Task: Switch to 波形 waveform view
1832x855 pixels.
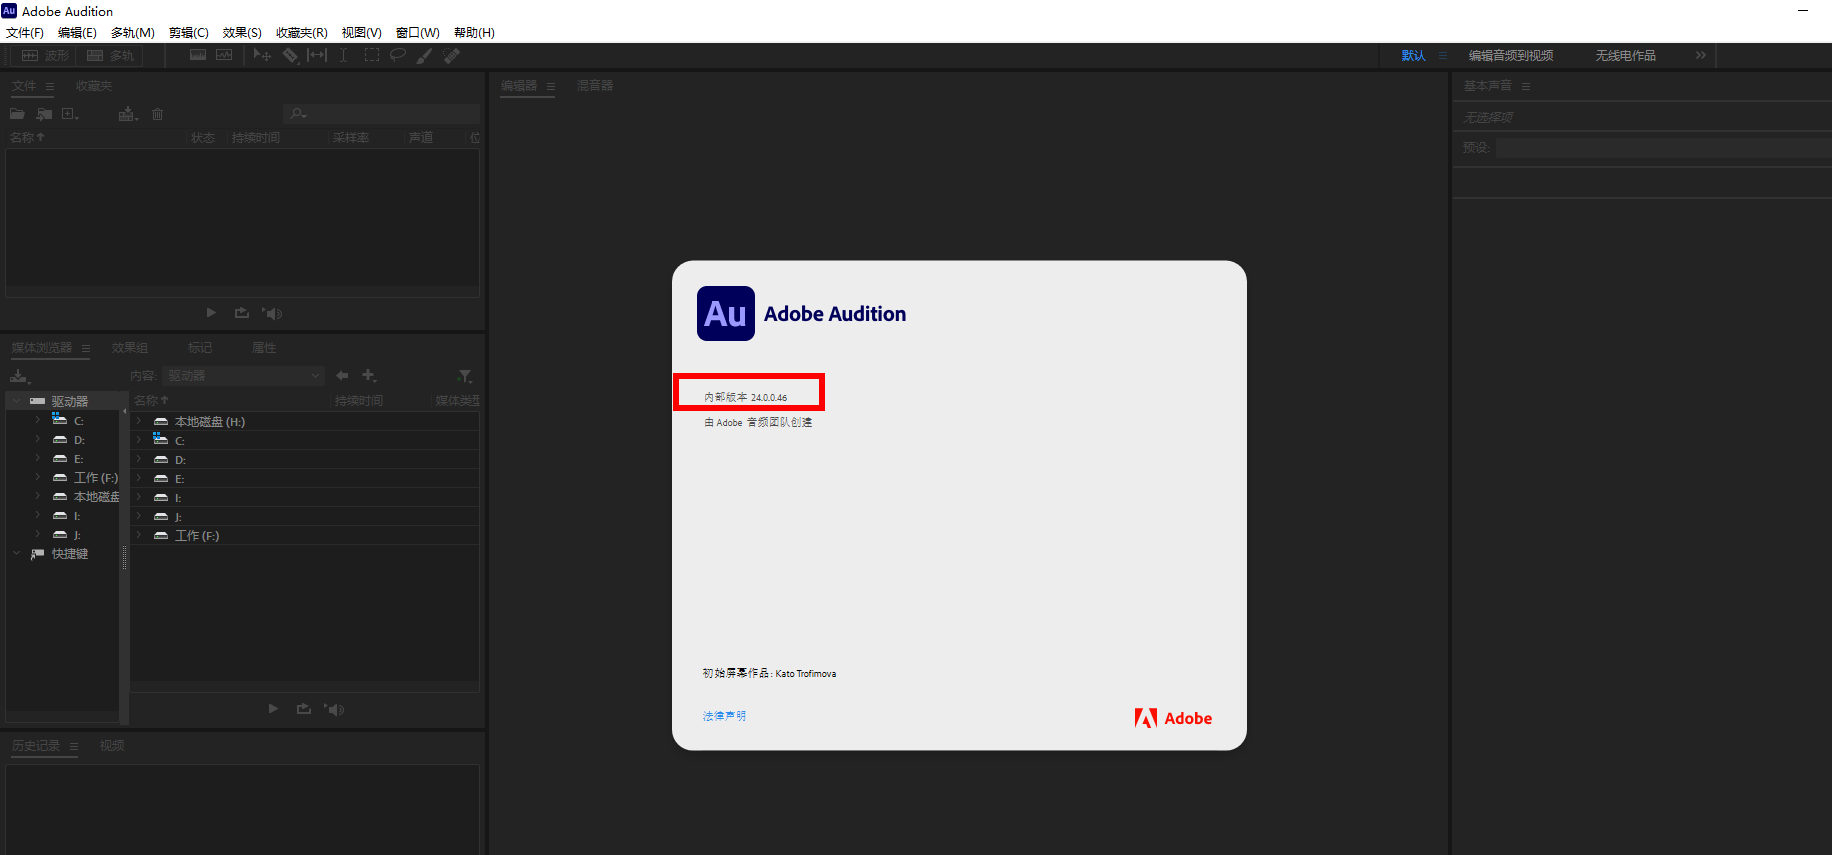Action: [x=46, y=56]
